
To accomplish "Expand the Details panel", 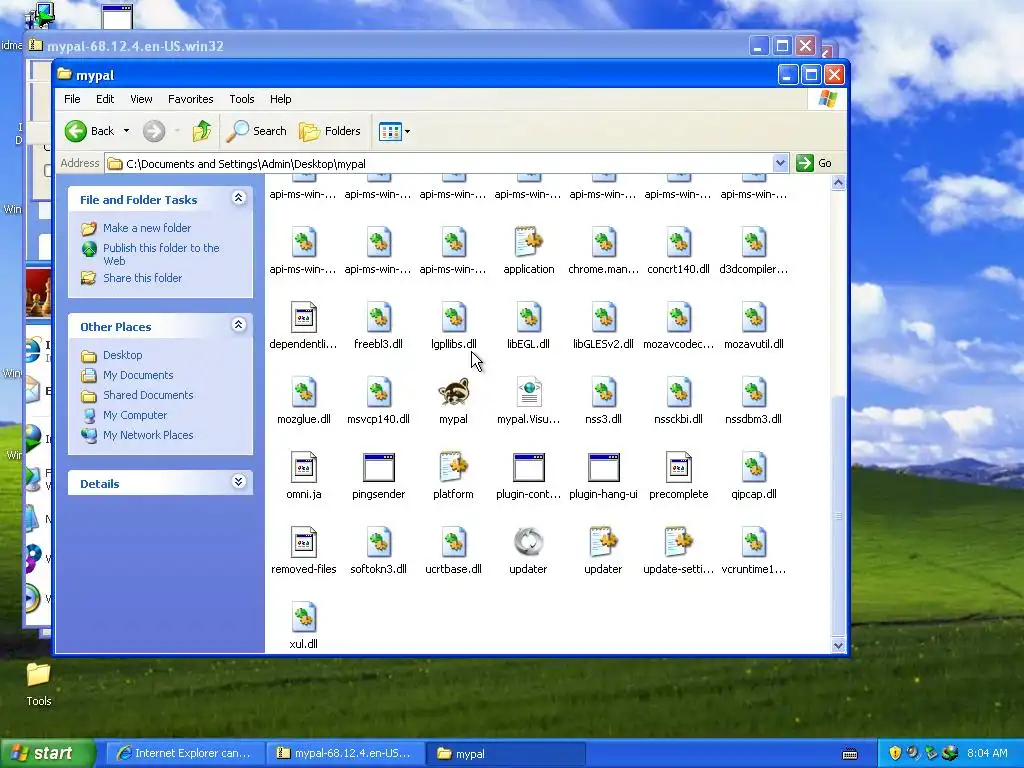I will point(238,482).
